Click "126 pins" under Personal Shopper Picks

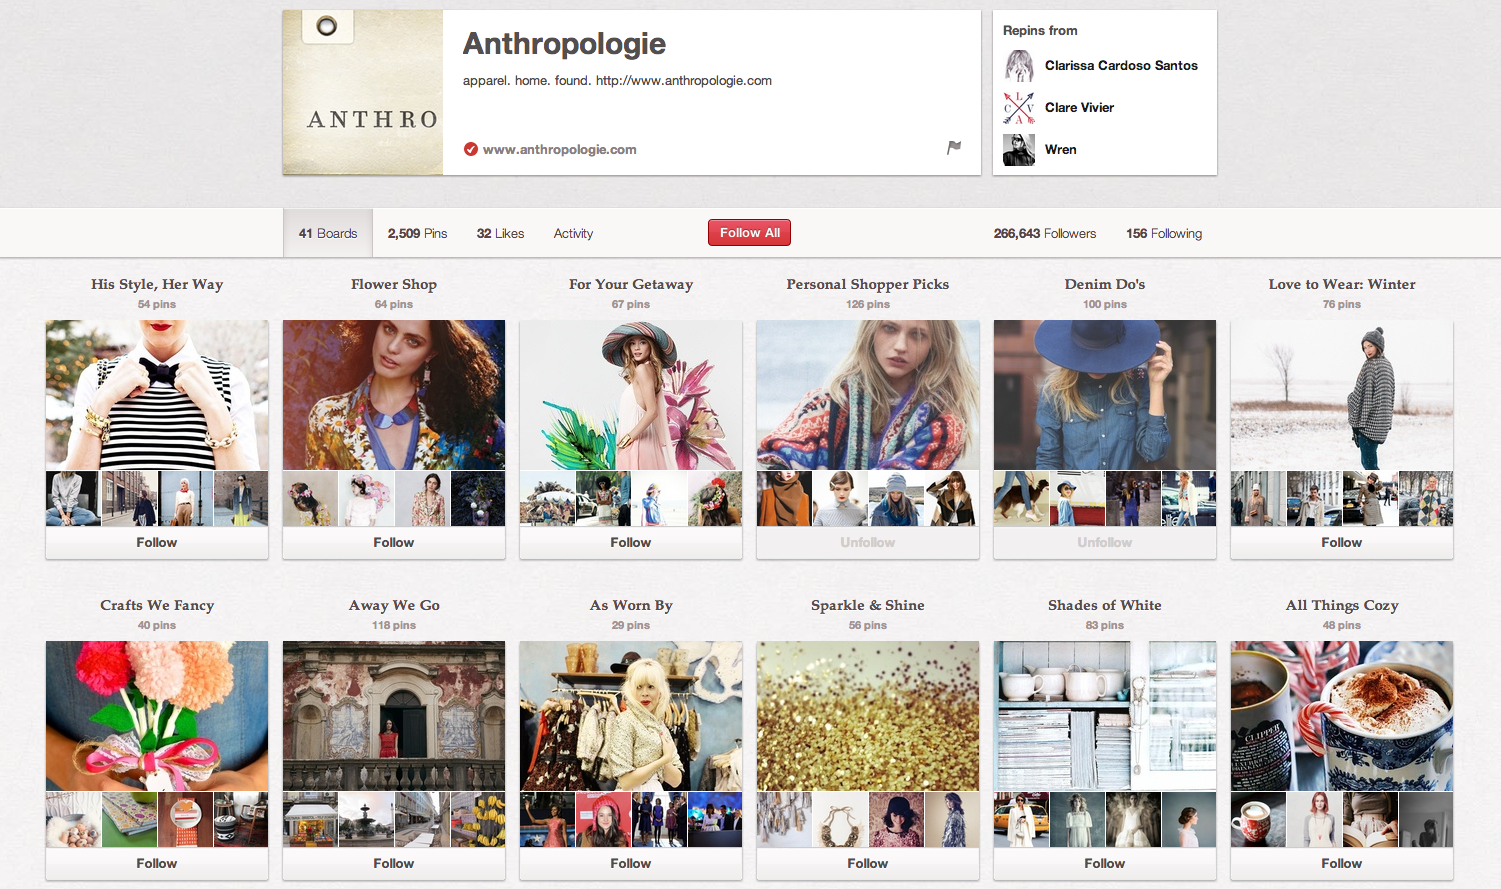868,304
